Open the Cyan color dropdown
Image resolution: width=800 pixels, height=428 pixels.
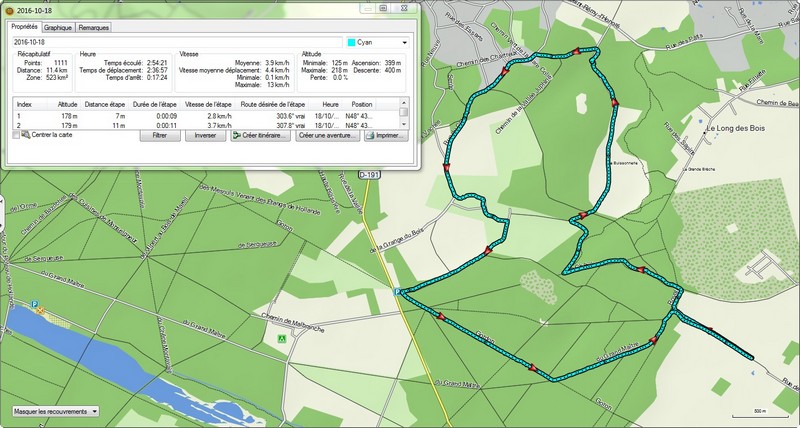377,42
